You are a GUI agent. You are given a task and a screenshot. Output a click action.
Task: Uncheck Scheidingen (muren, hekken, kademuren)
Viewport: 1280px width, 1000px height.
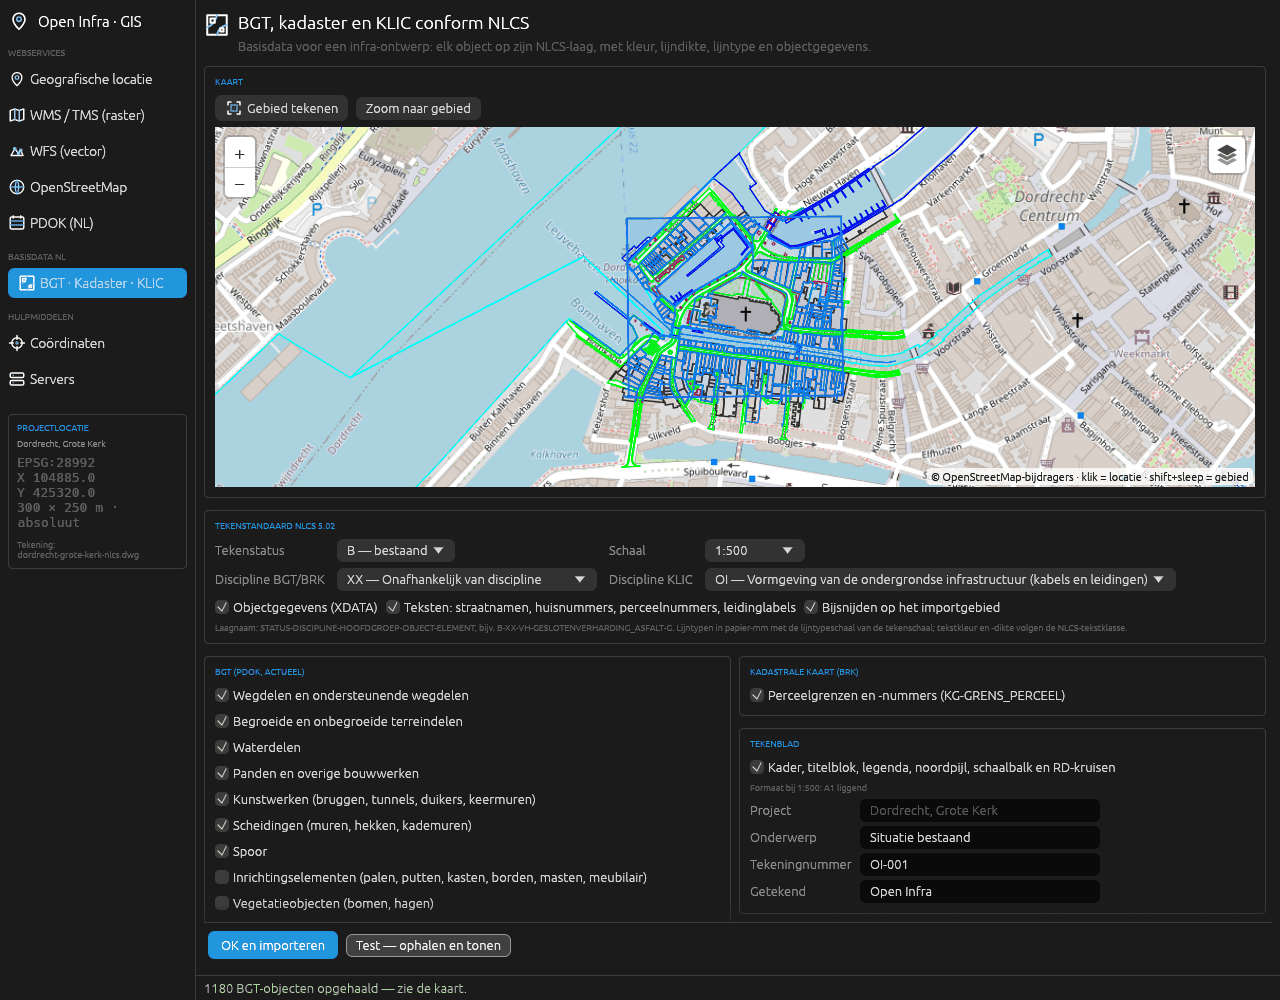point(222,825)
